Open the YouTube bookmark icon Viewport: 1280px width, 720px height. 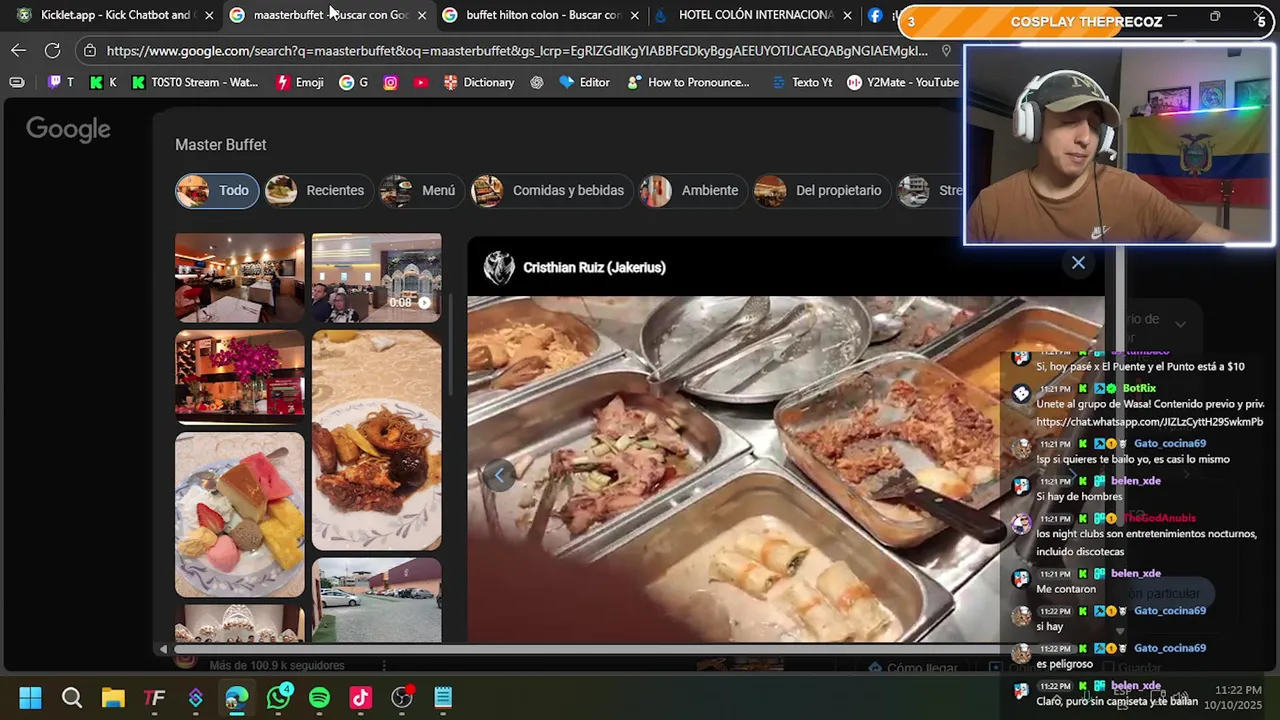[x=421, y=82]
